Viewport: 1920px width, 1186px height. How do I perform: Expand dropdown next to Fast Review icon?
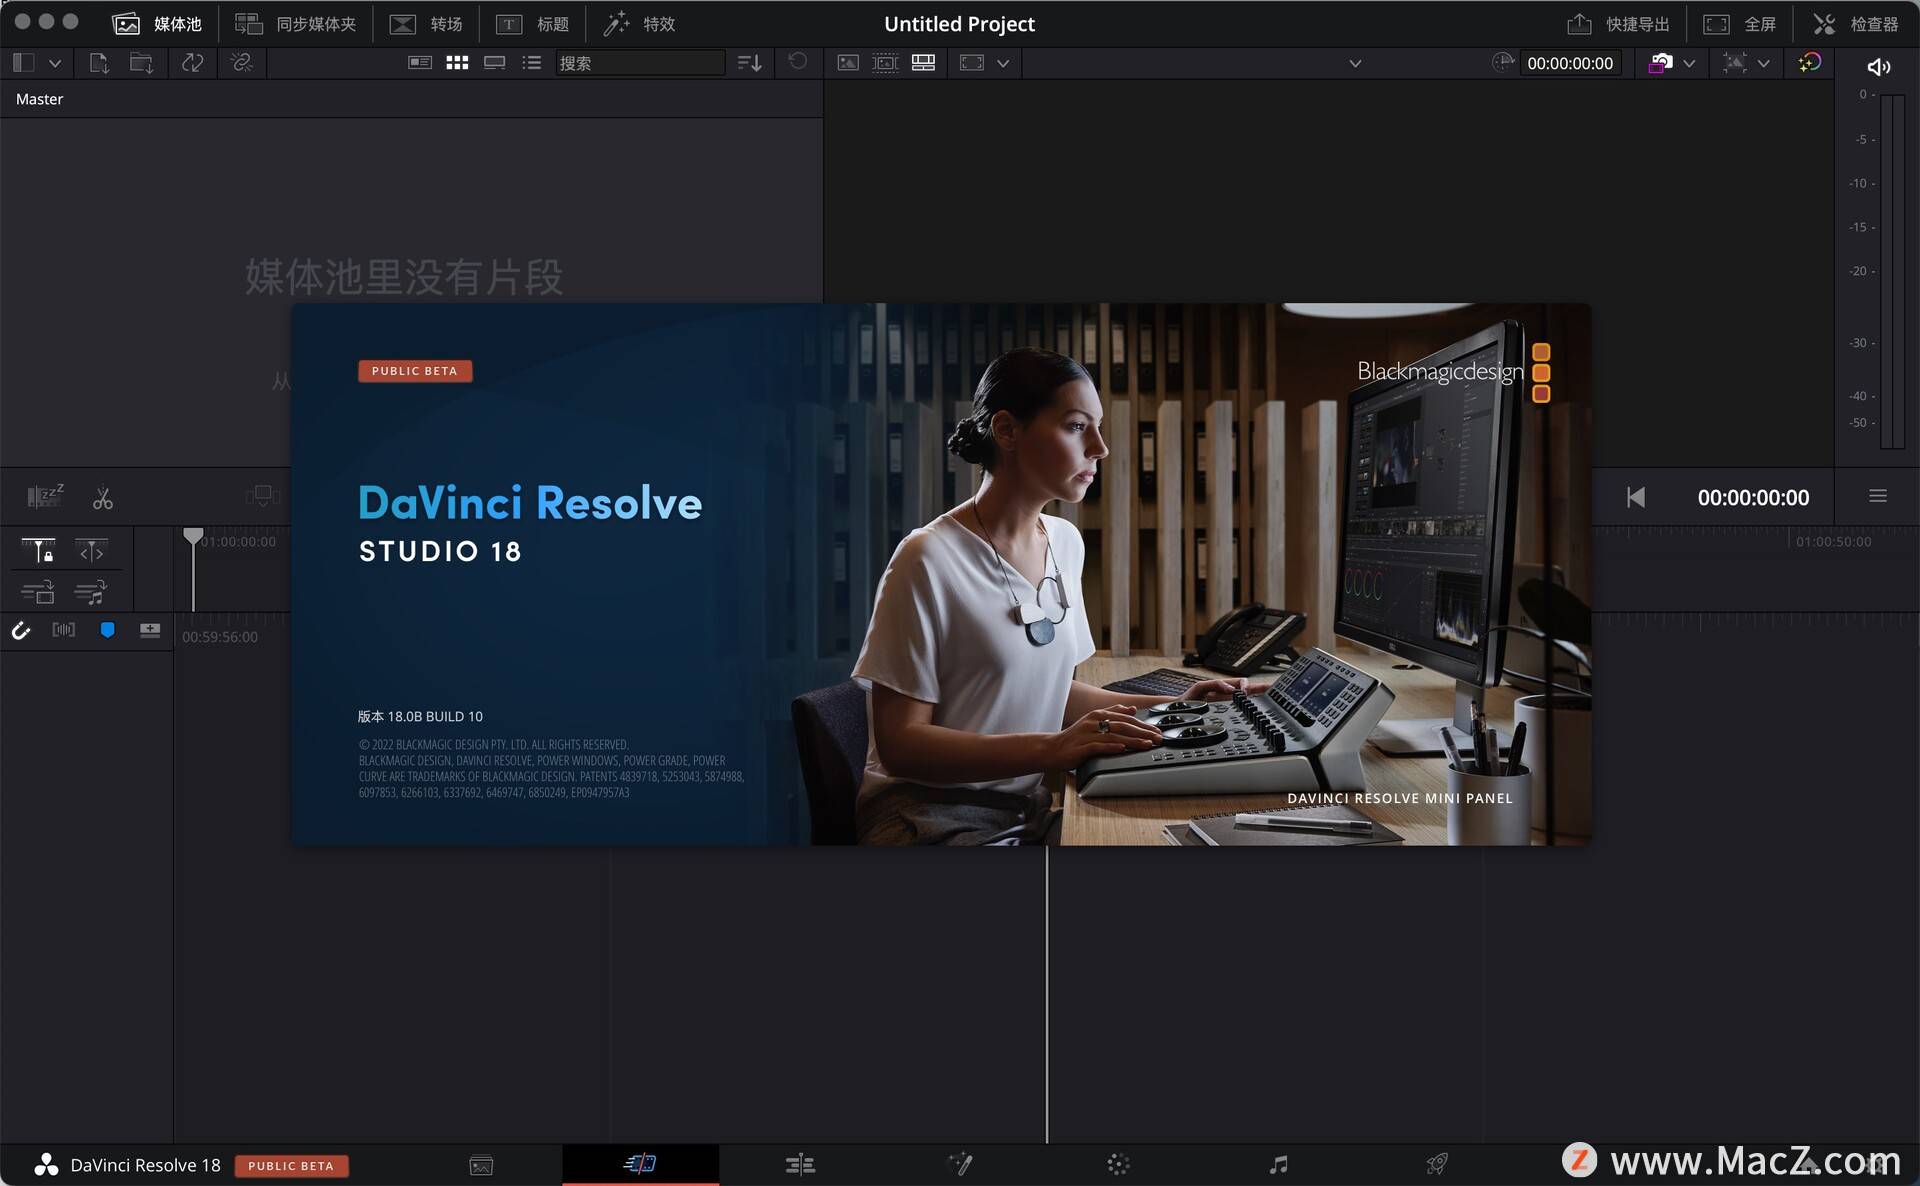click(x=1764, y=63)
